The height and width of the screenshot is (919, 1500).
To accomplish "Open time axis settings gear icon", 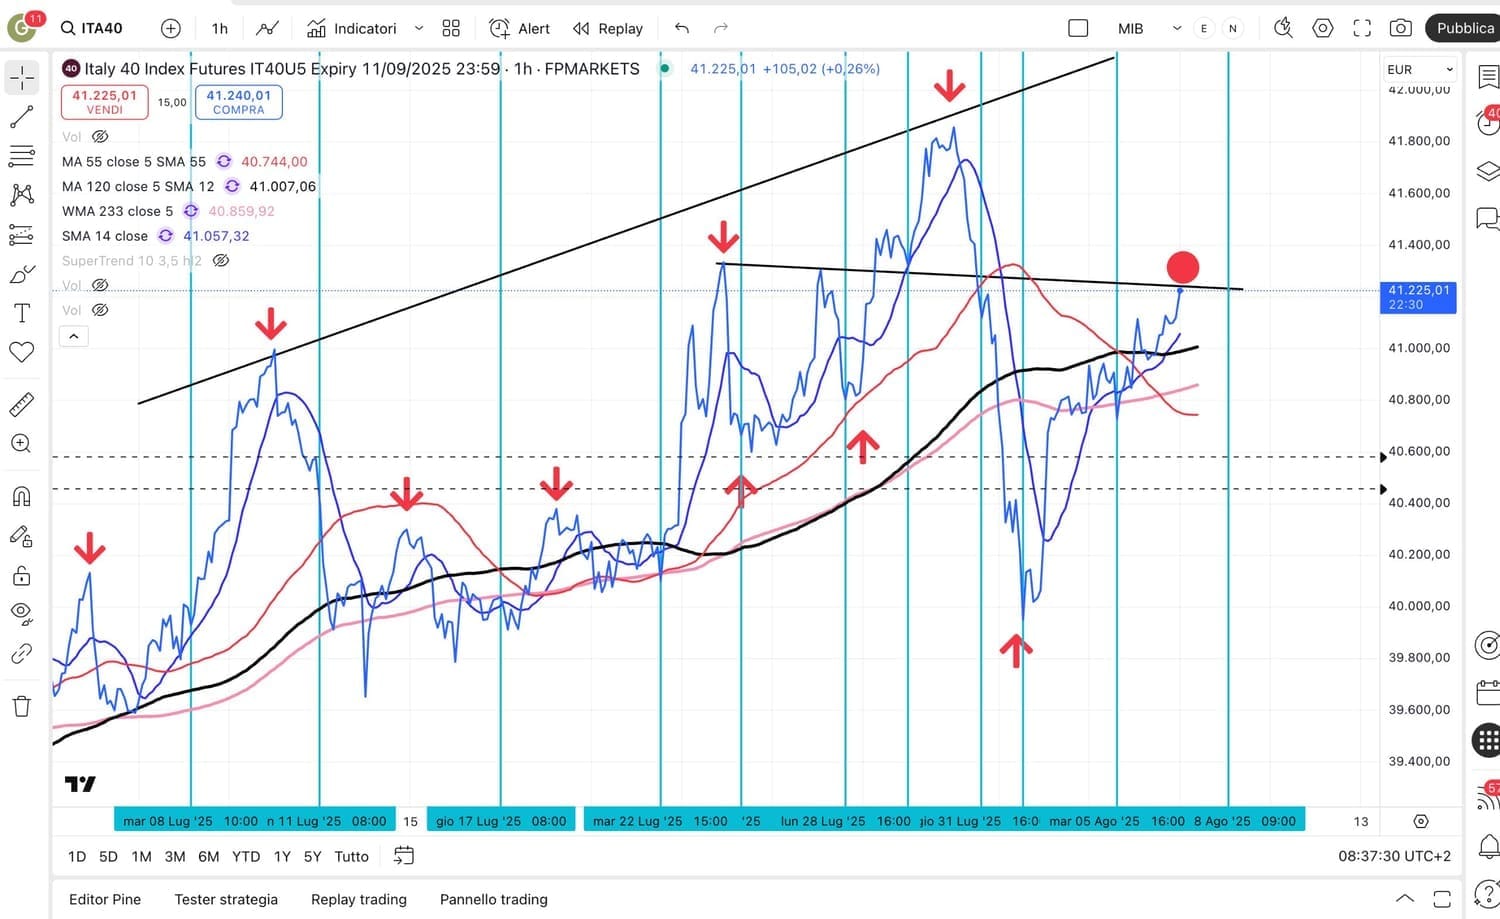I will (1421, 821).
